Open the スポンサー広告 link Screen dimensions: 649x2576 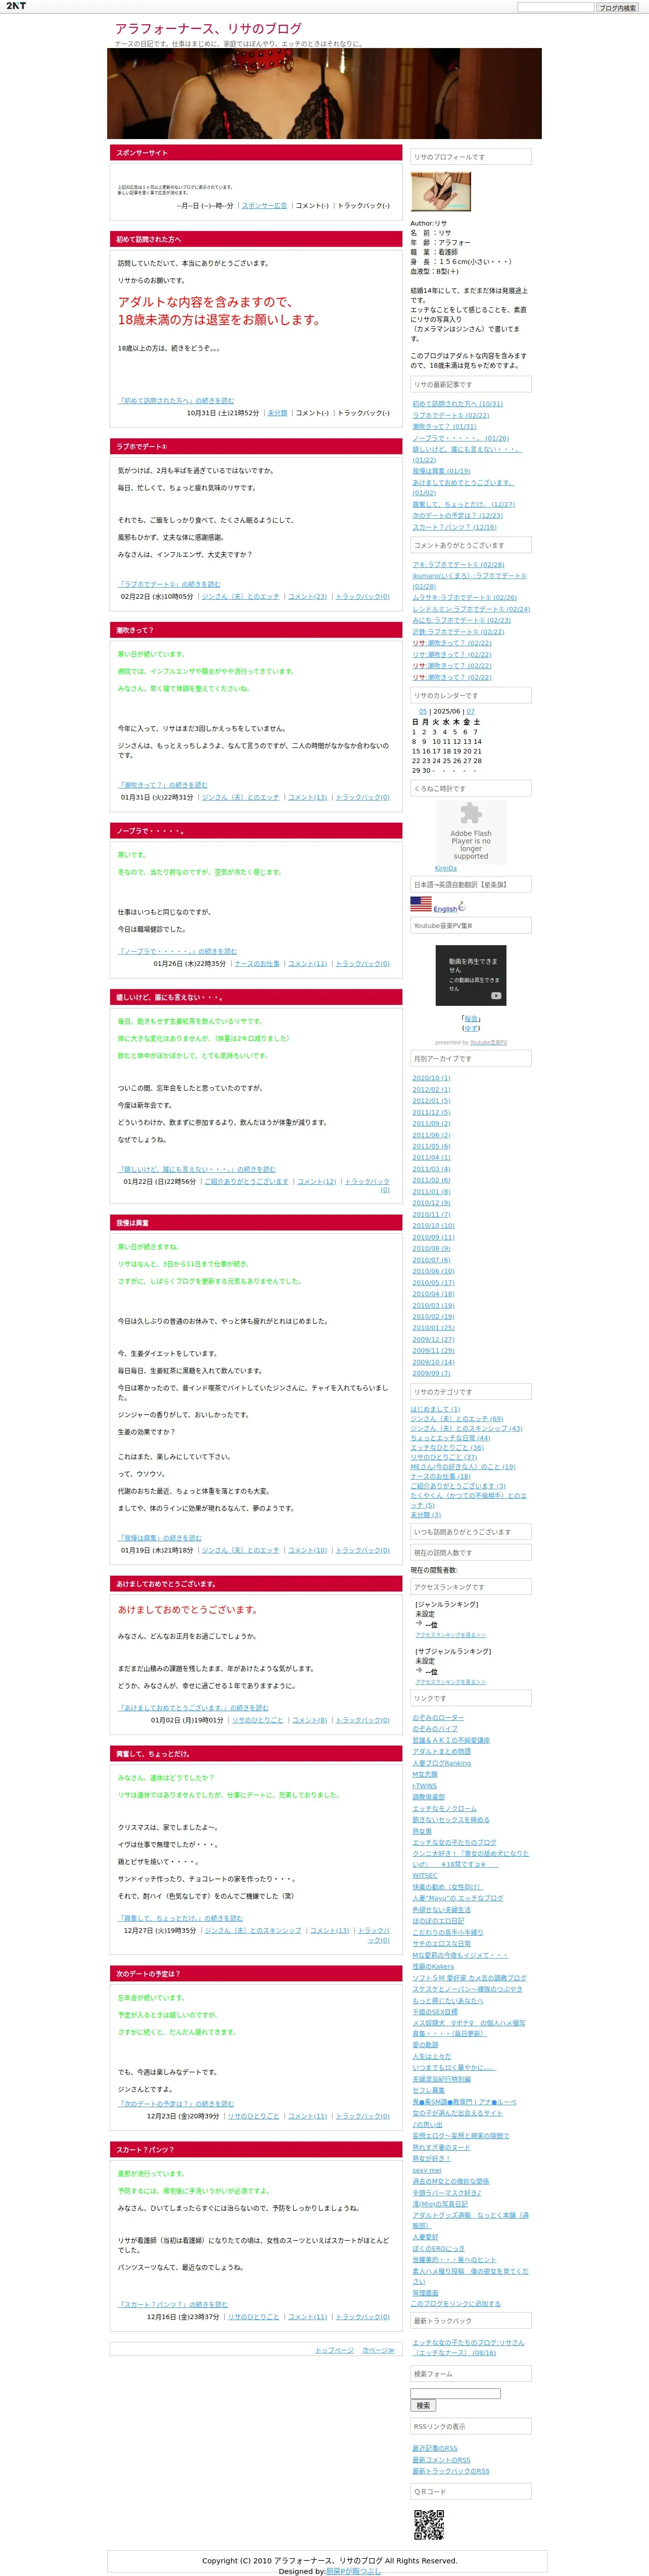click(264, 206)
